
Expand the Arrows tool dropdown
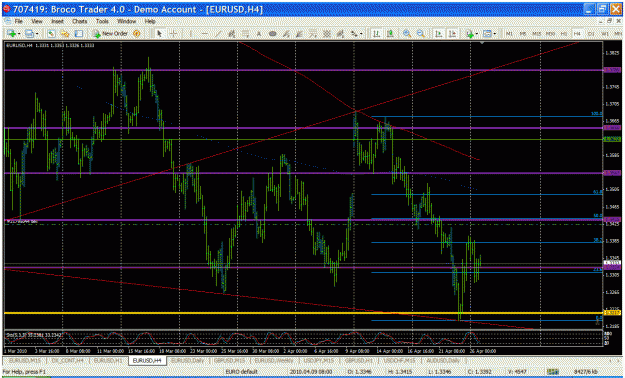[360, 34]
